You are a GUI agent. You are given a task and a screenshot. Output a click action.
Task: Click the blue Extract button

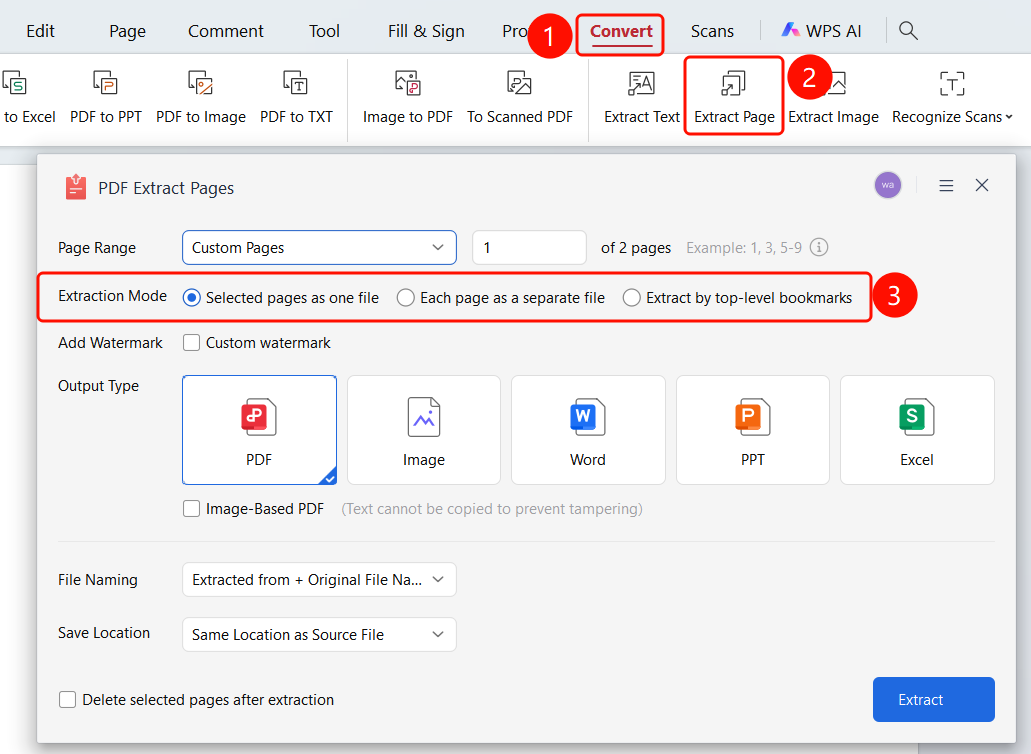point(934,699)
